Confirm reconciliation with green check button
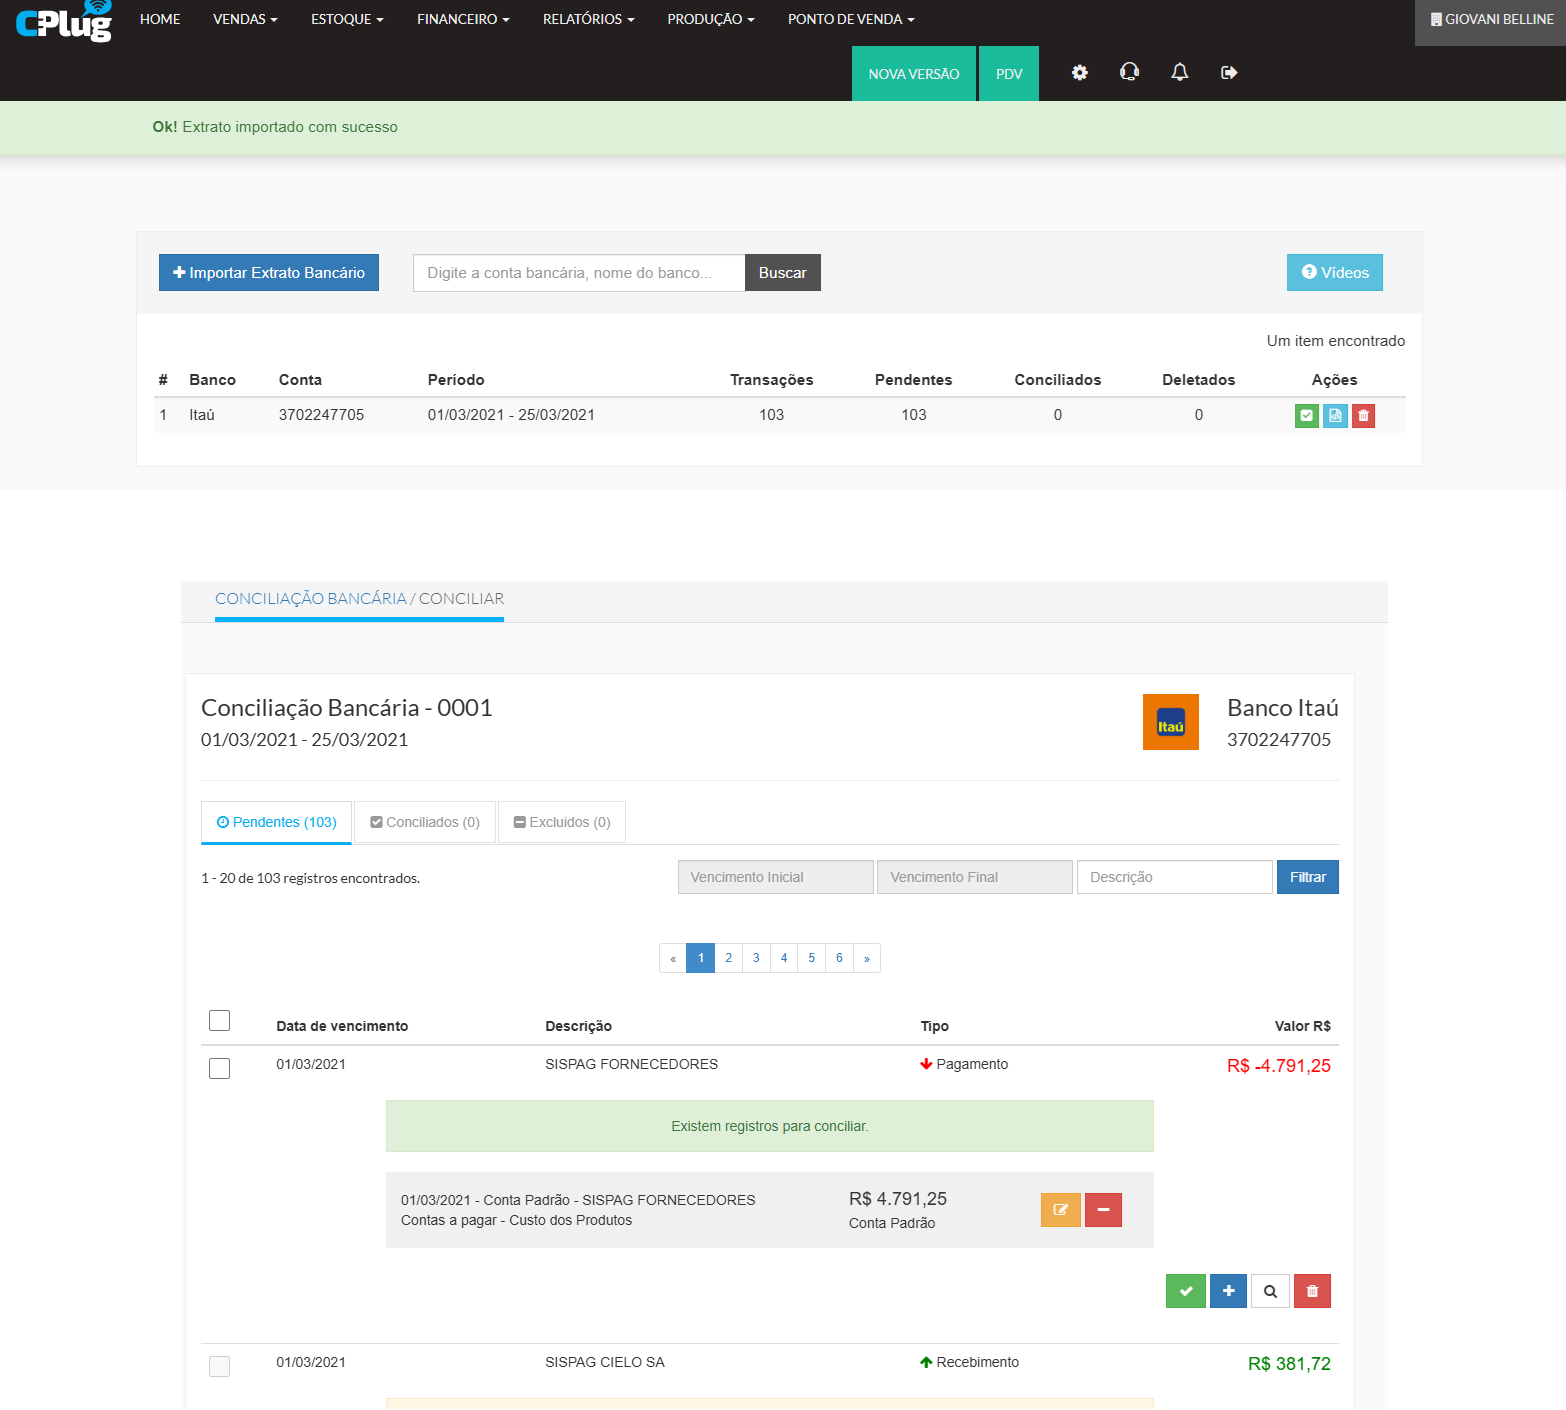The height and width of the screenshot is (1410, 1566). tap(1185, 1291)
